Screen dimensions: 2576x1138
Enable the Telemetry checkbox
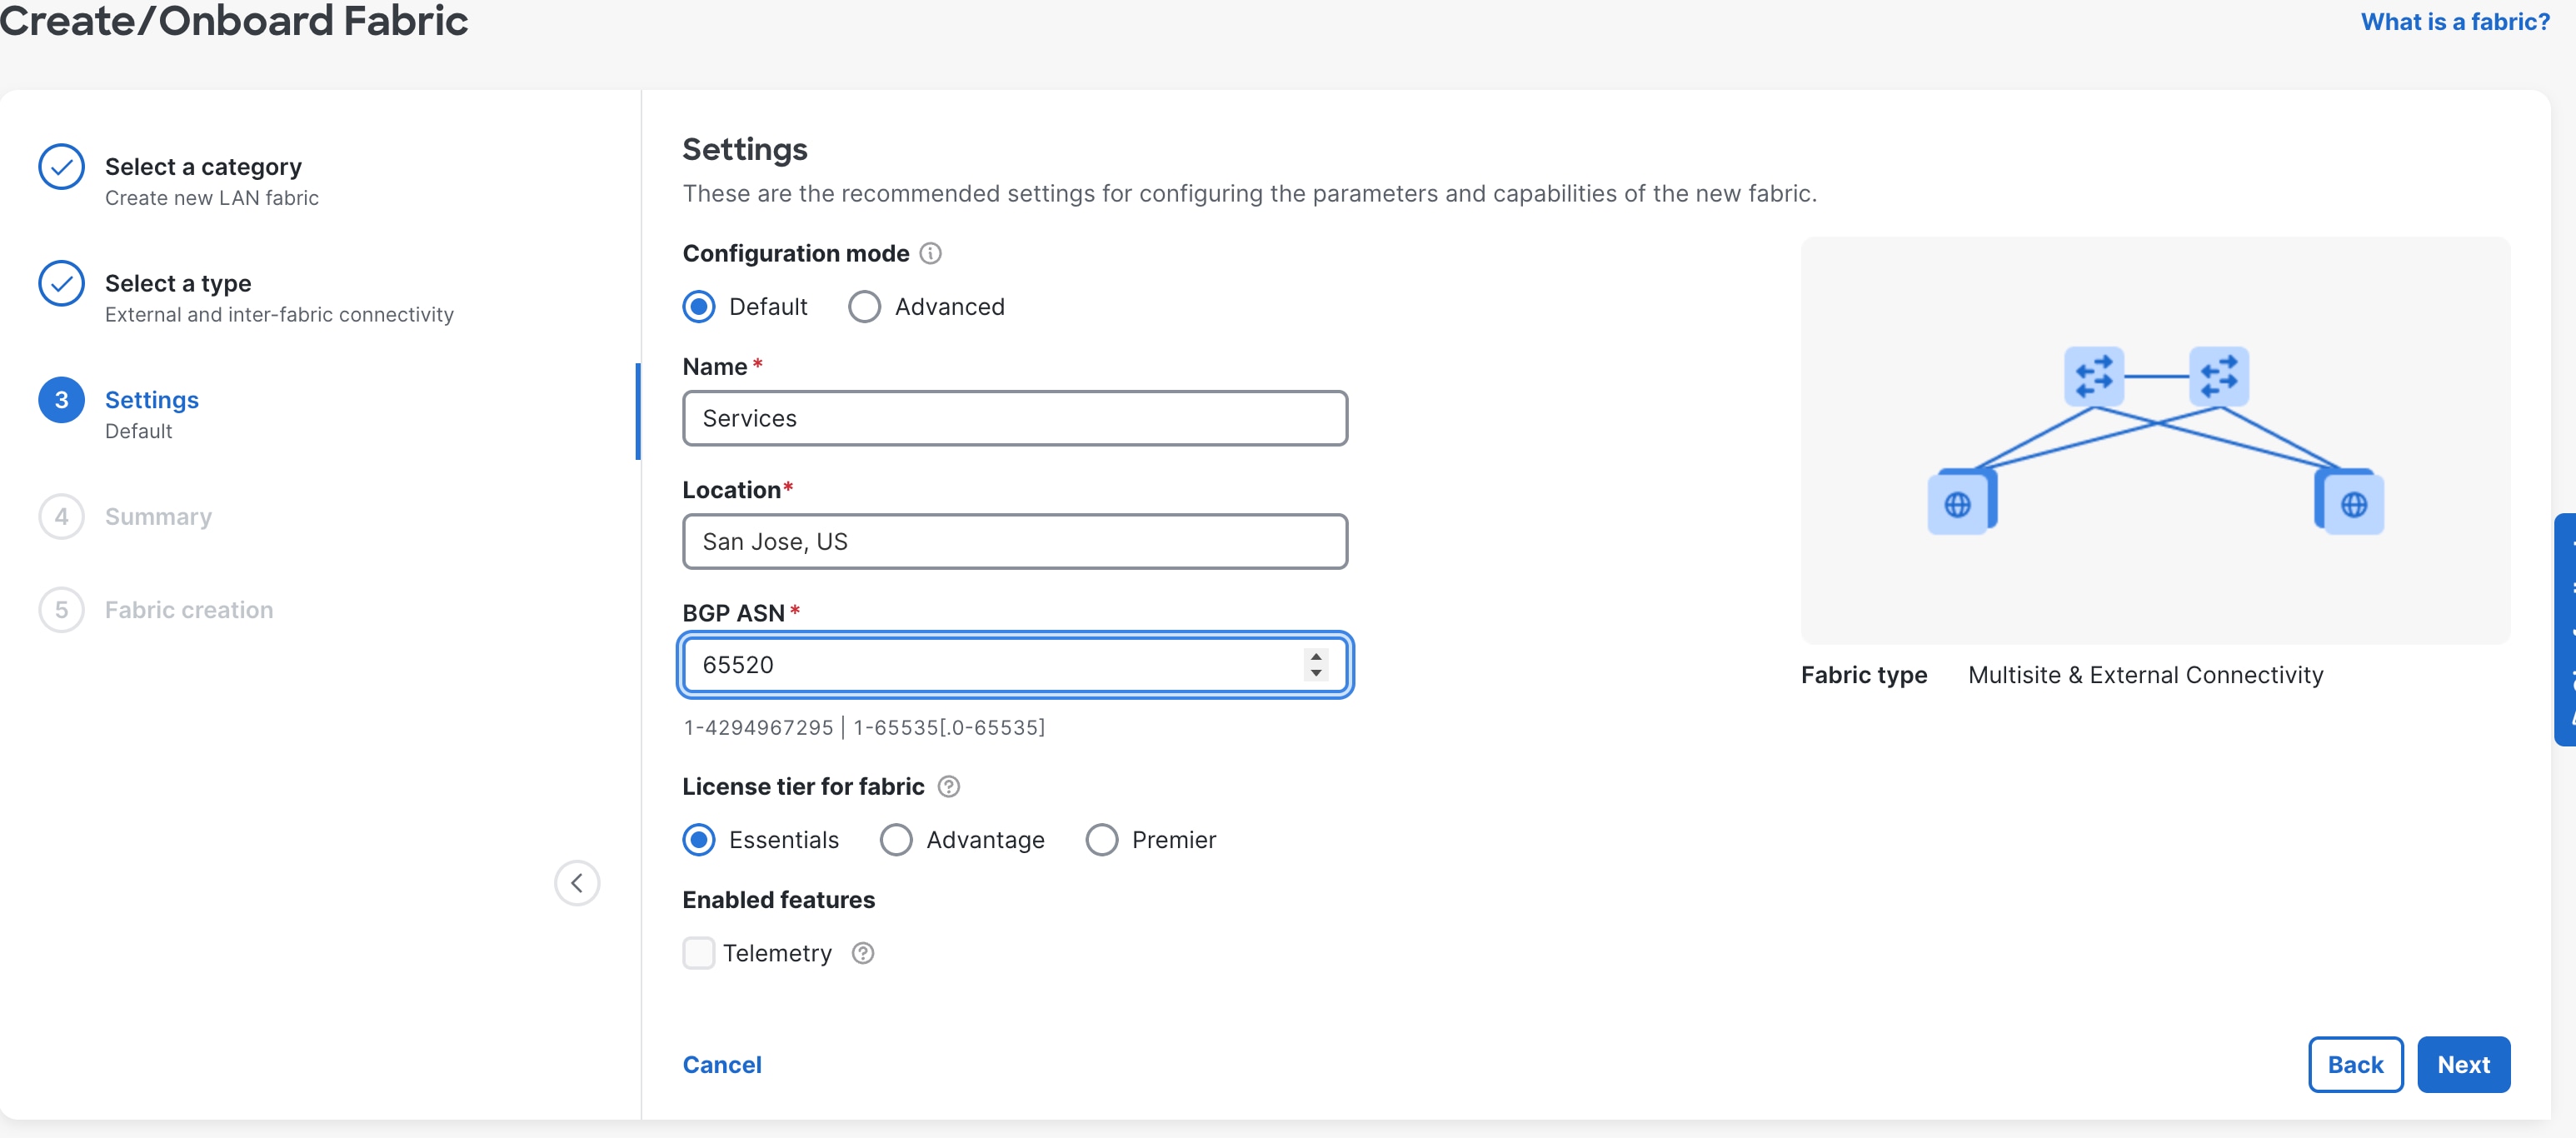(698, 953)
